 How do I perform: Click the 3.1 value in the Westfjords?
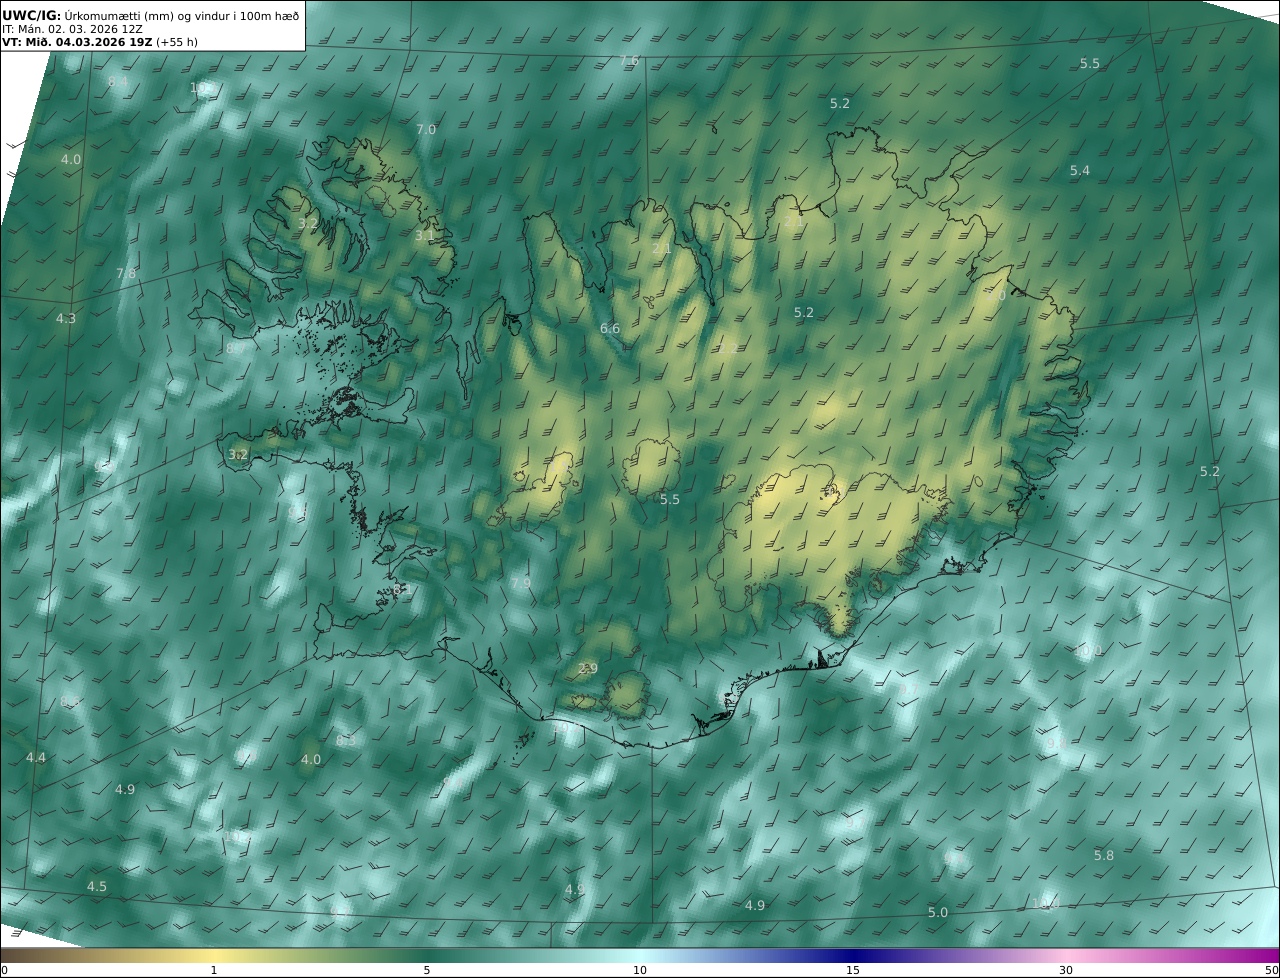click(425, 236)
